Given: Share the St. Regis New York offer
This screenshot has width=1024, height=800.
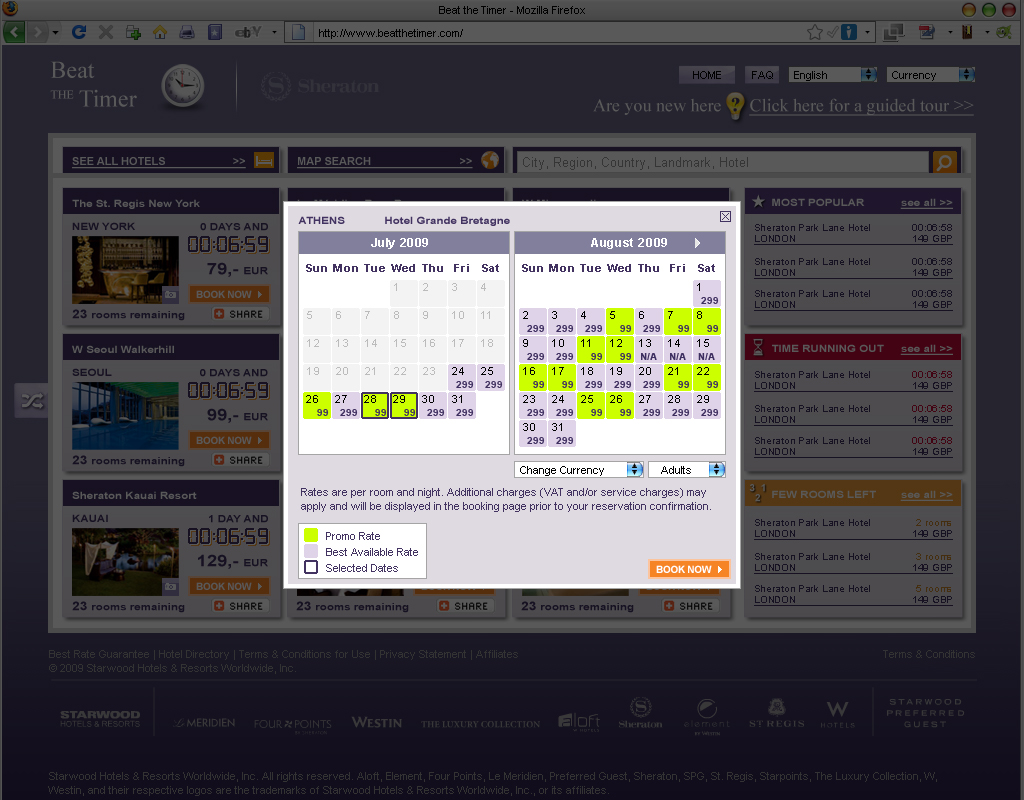Looking at the screenshot, I should coord(238,314).
